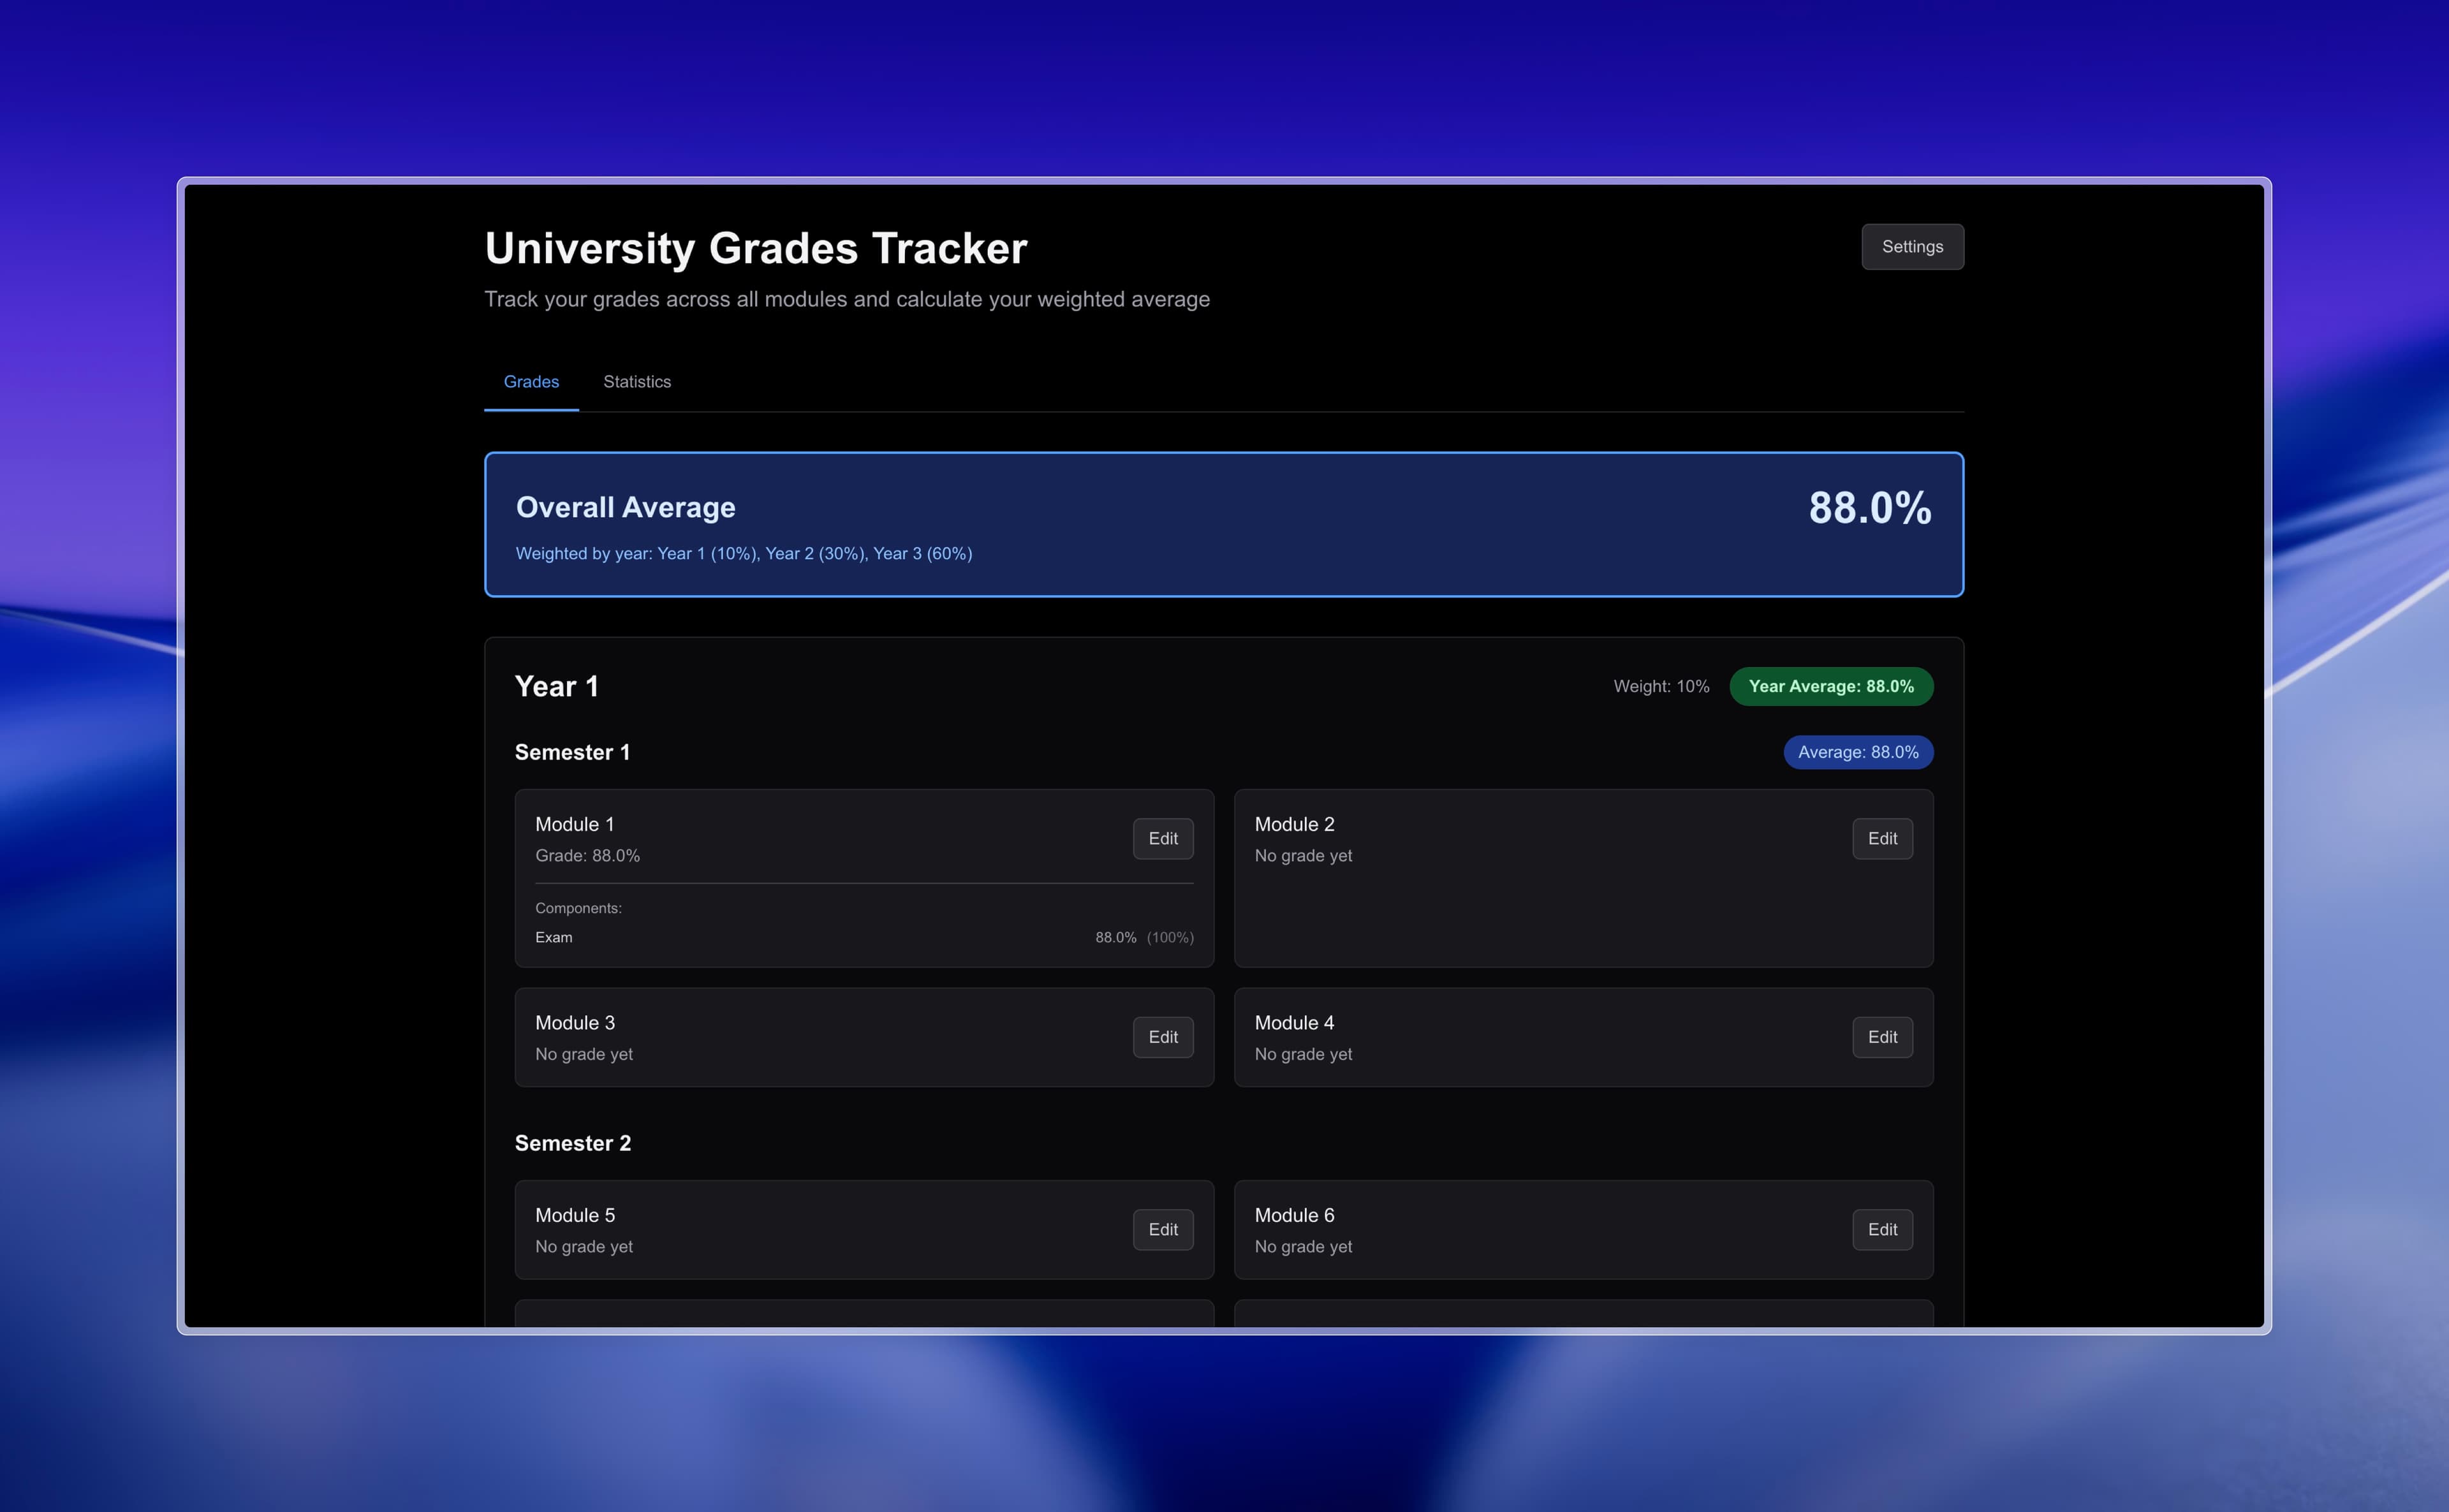Edit Module 1
This screenshot has width=2449, height=1512.
pos(1162,839)
